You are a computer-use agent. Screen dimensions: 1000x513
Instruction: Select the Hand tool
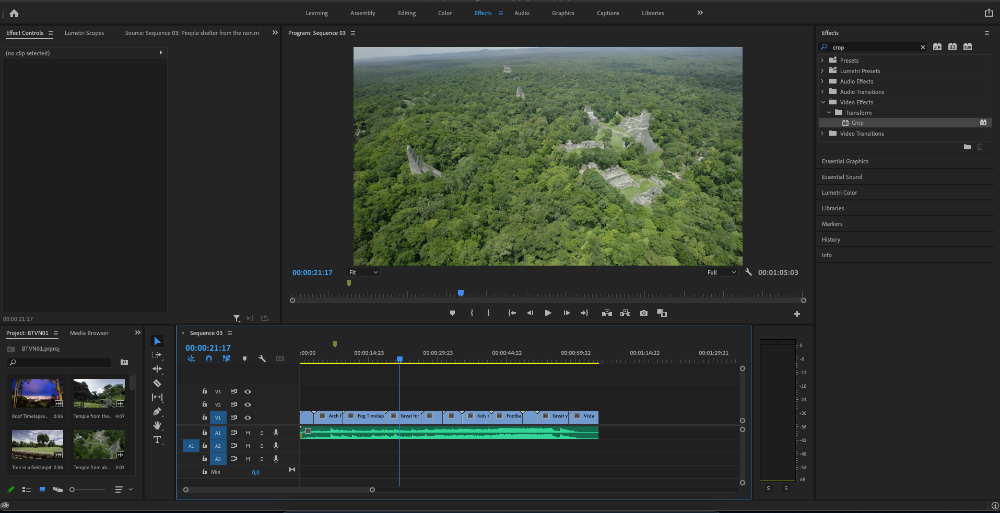(157, 425)
